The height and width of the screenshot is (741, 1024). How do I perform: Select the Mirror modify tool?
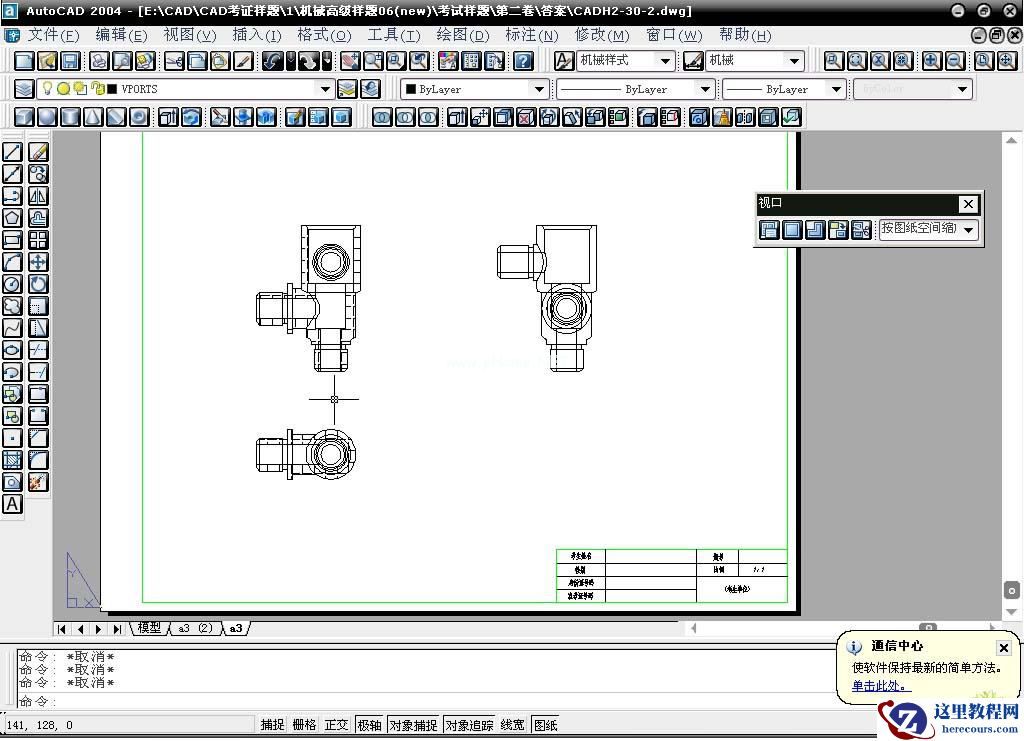pyautogui.click(x=38, y=196)
